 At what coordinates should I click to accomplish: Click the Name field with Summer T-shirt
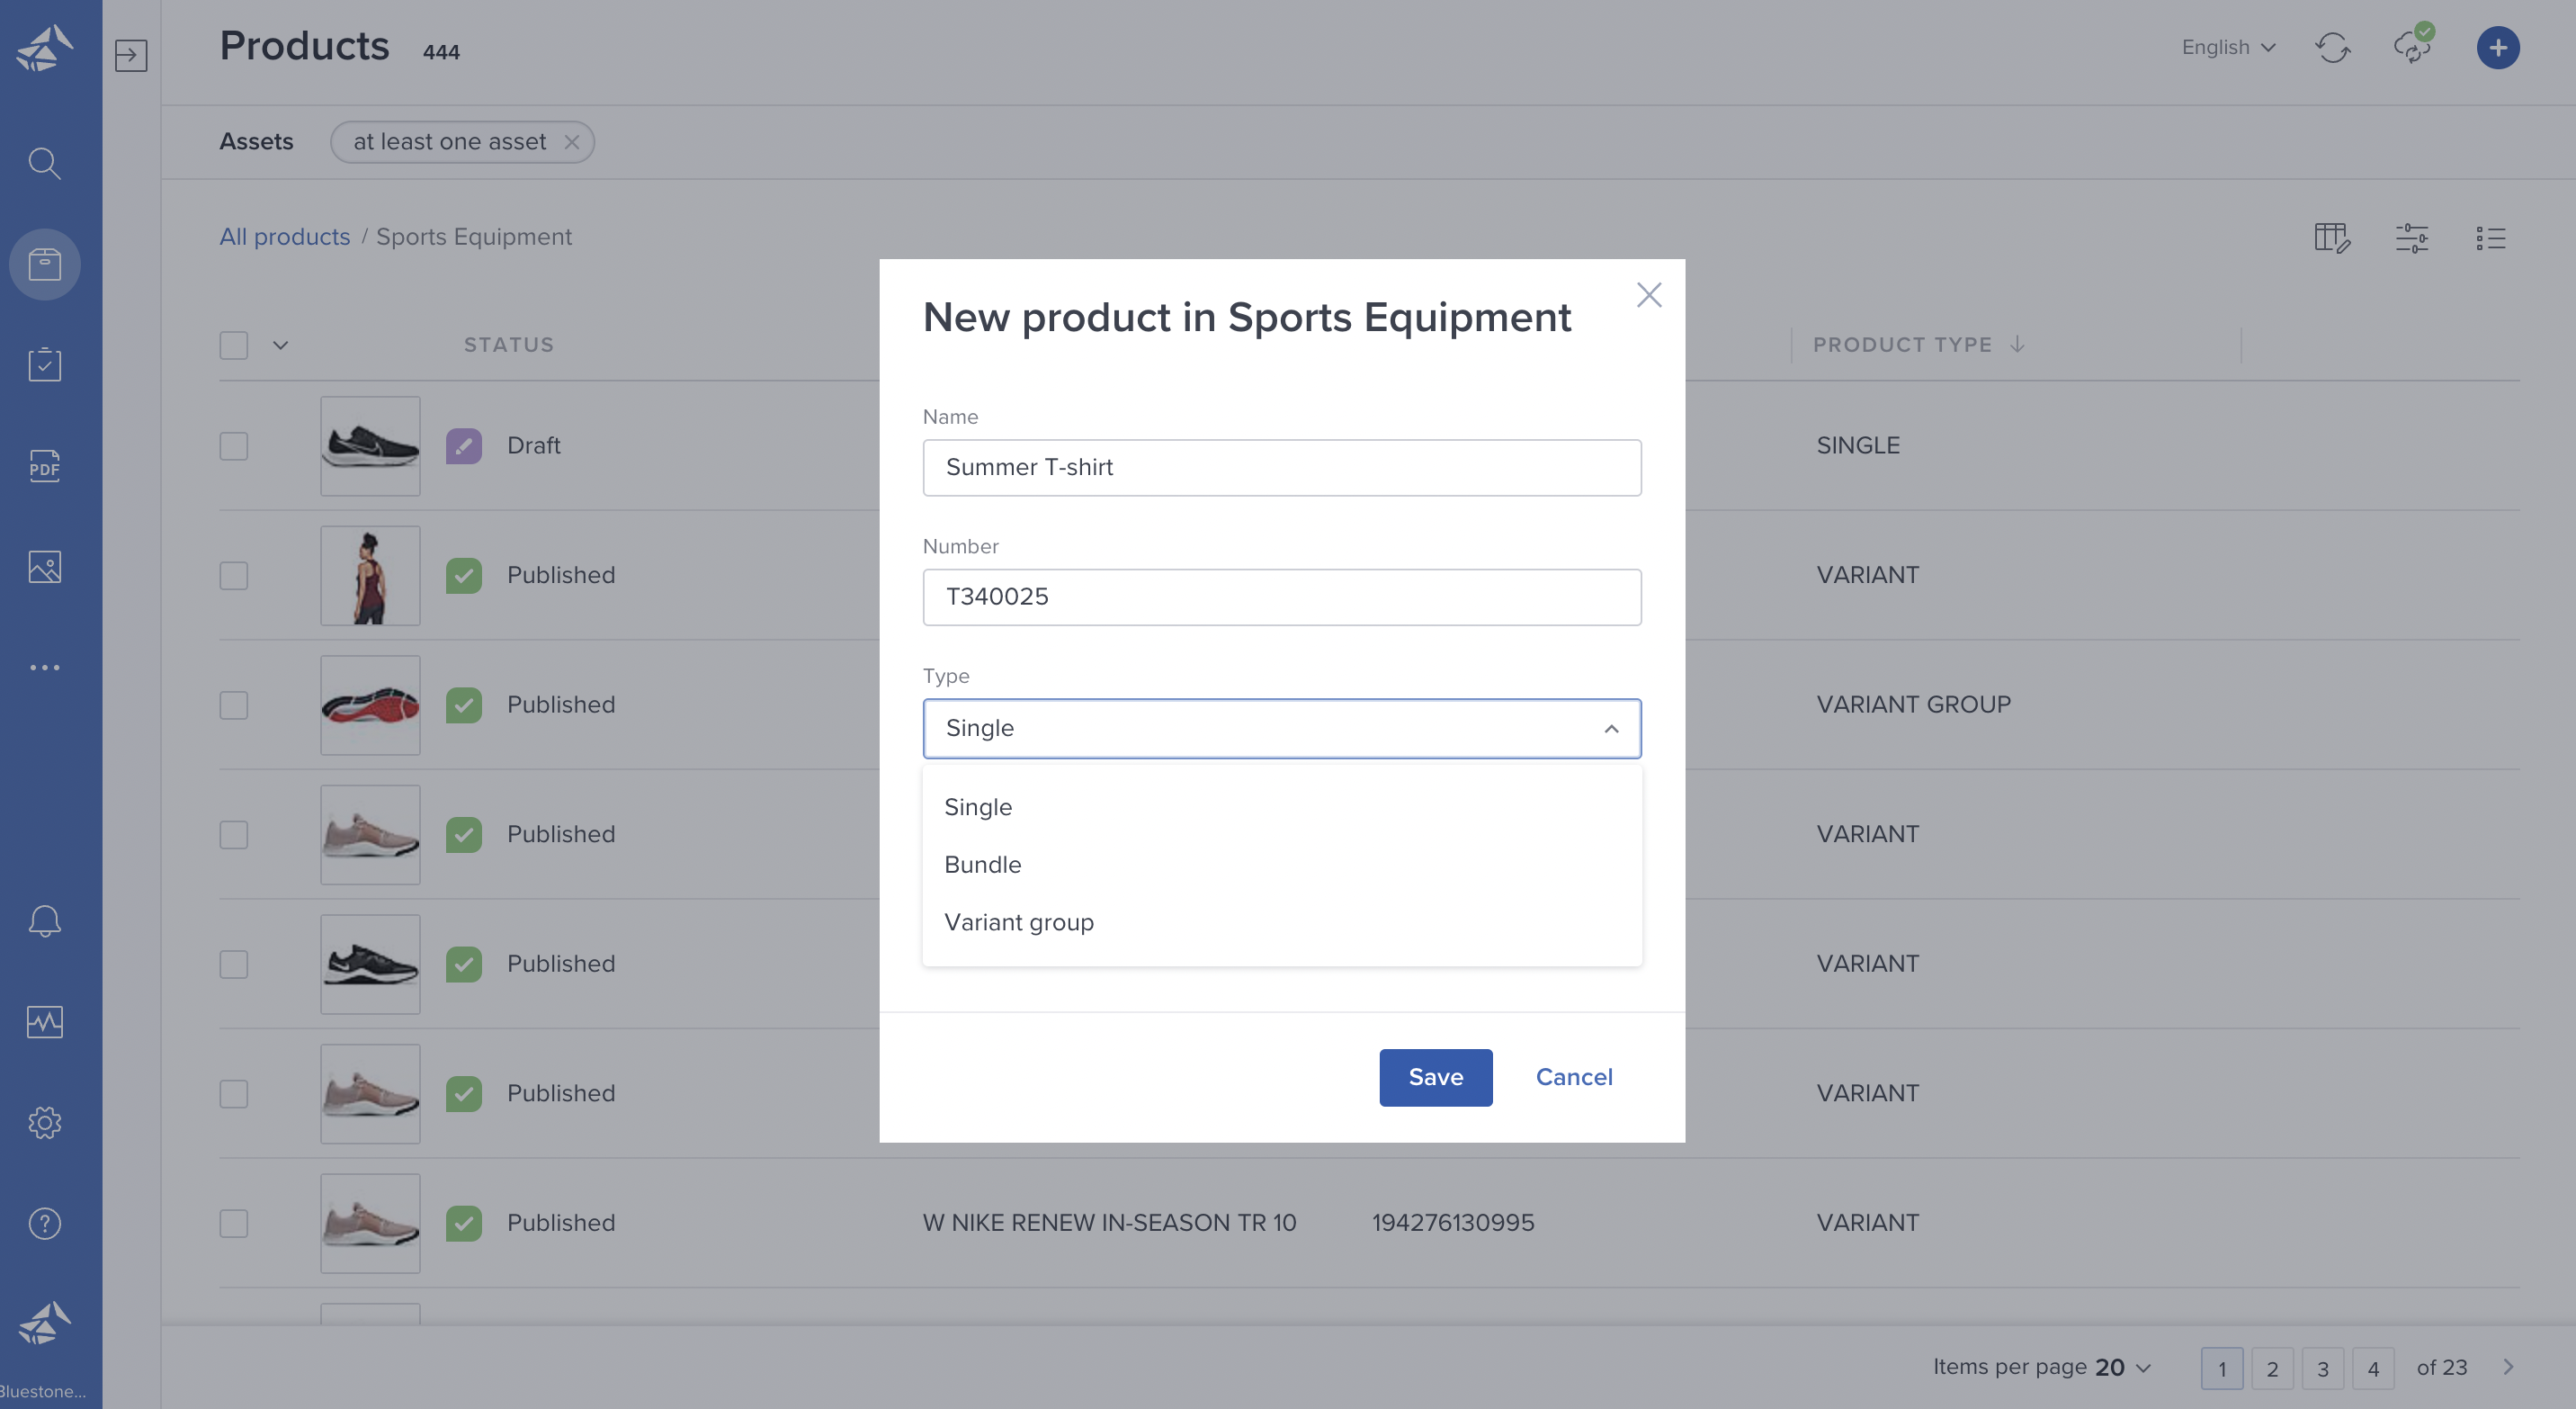coord(1282,468)
